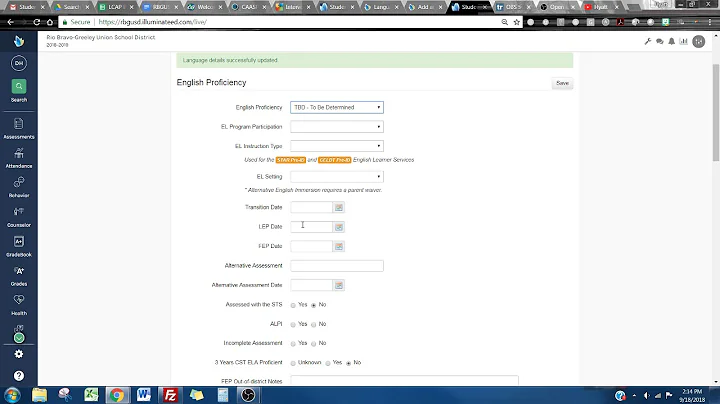The image size is (720, 404).
Task: Click the FEP Out of district Notes field
Action: (404, 381)
